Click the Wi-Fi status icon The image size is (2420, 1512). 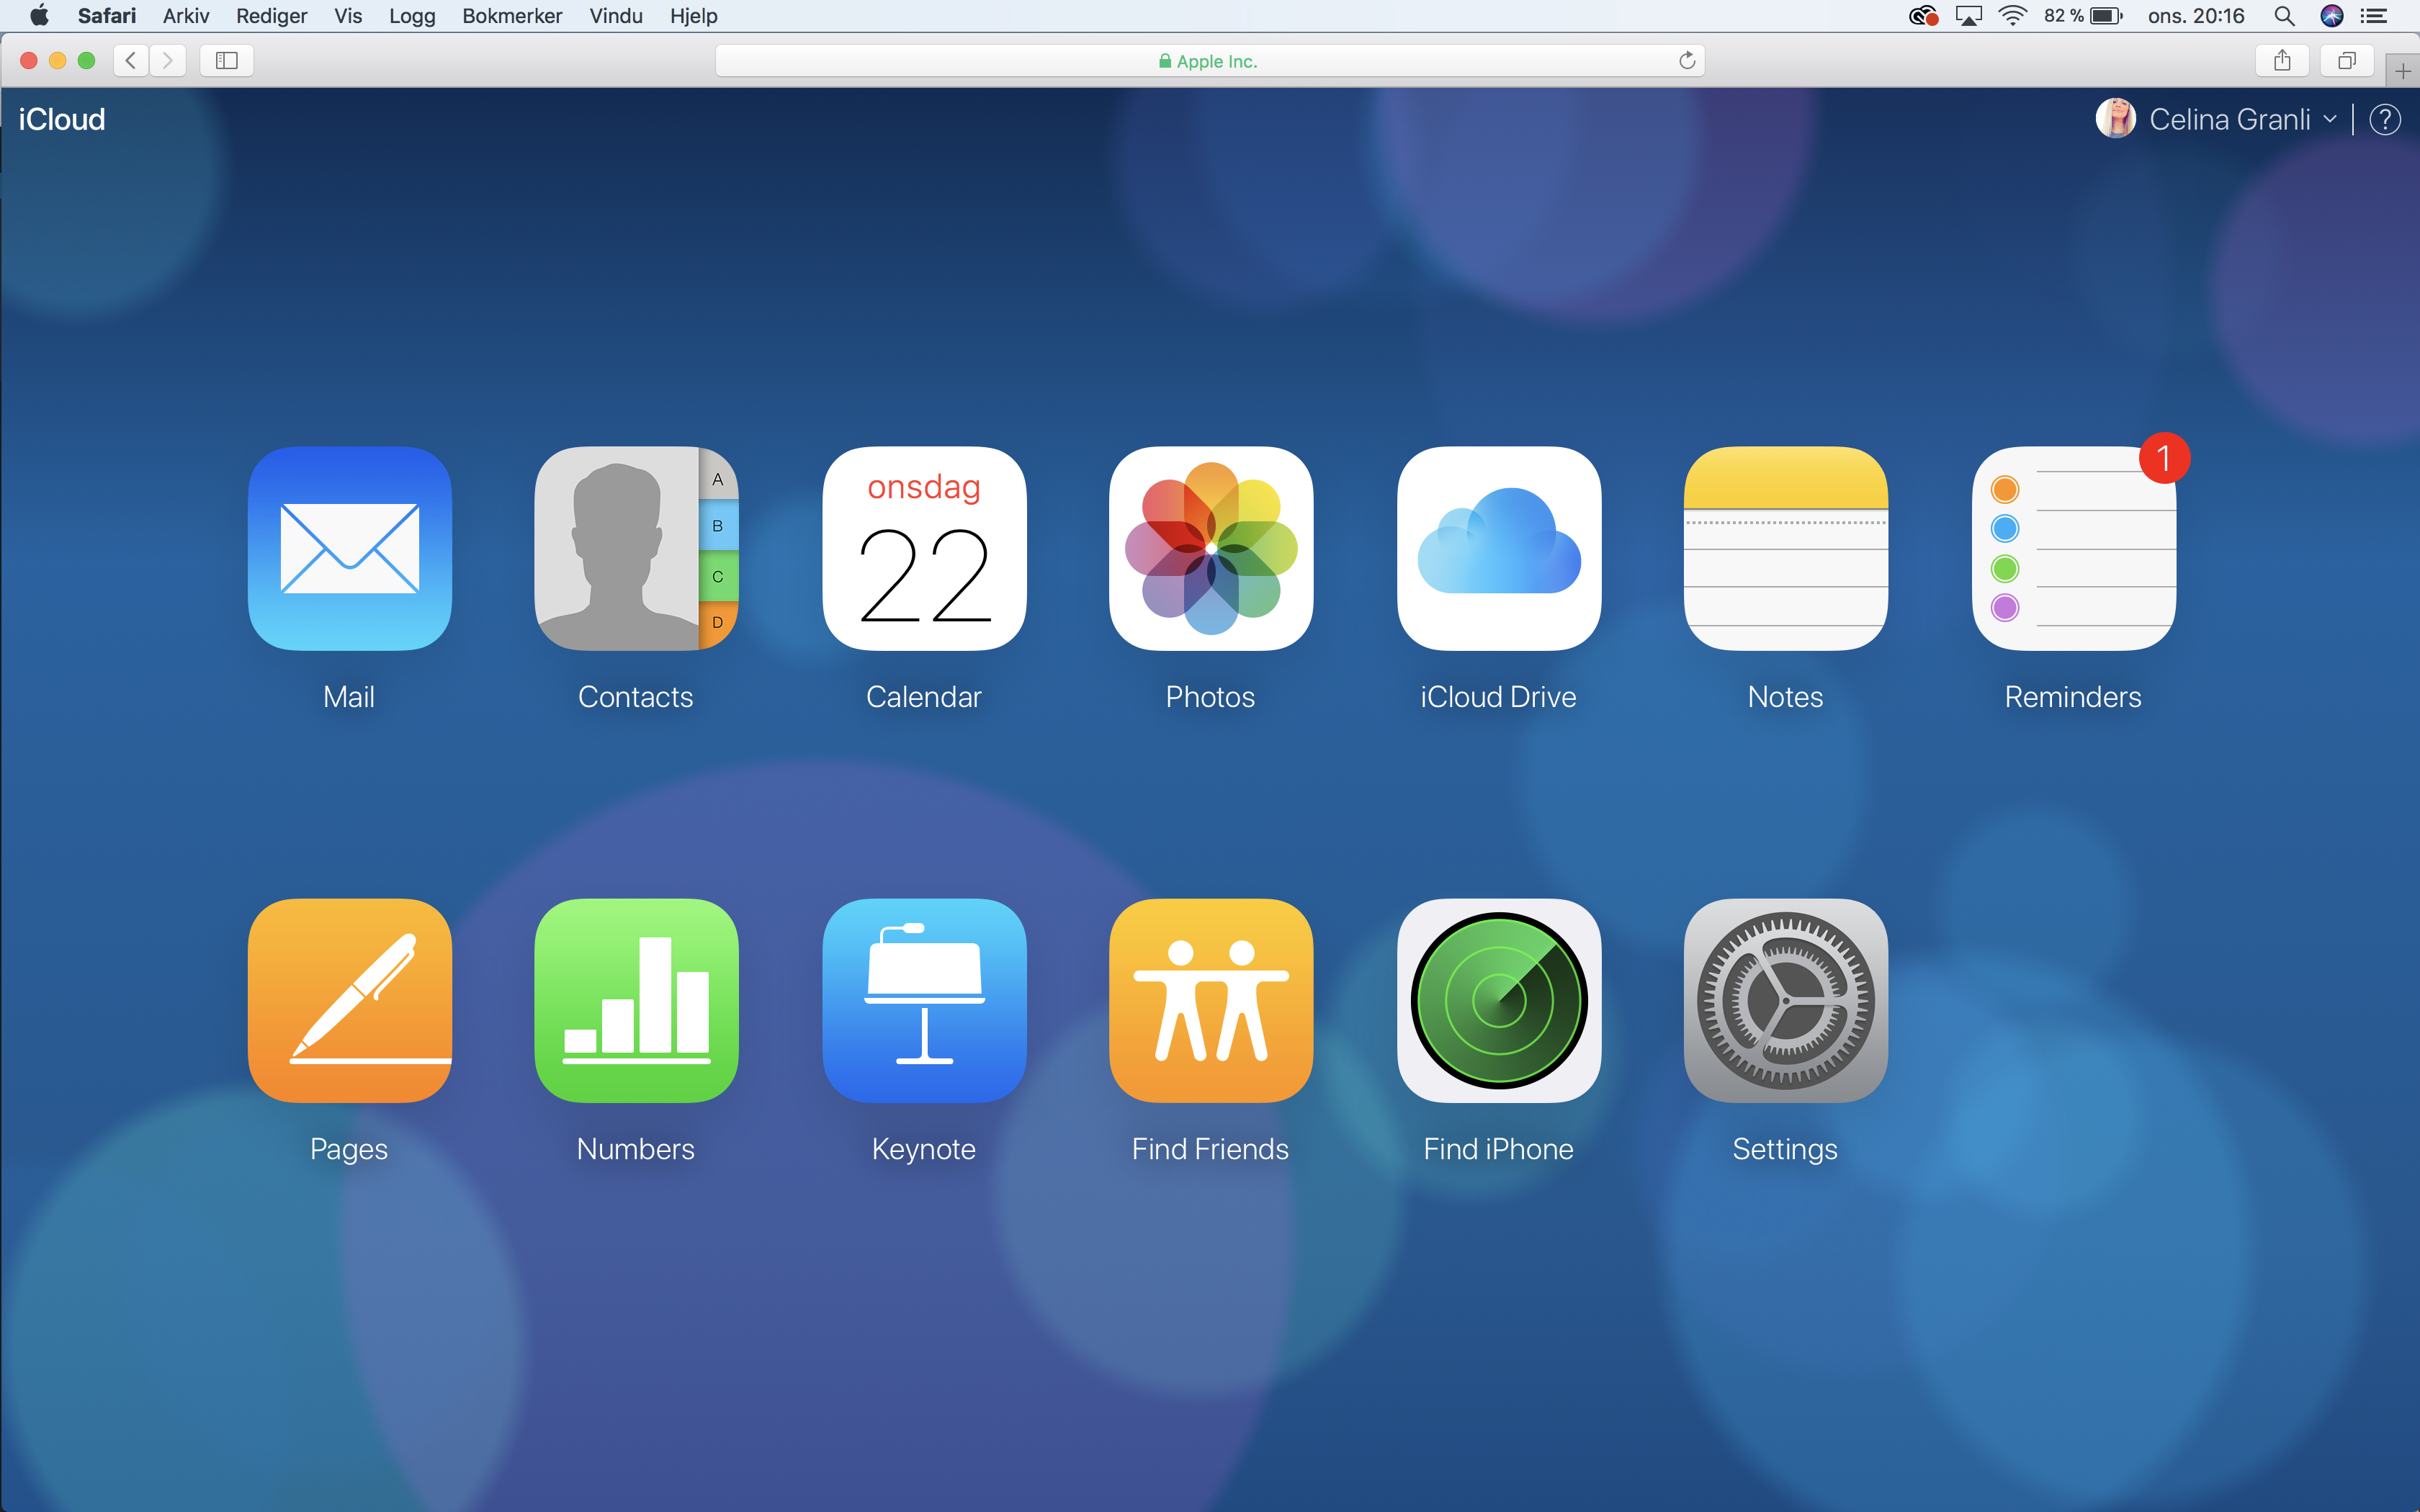(x=2012, y=16)
